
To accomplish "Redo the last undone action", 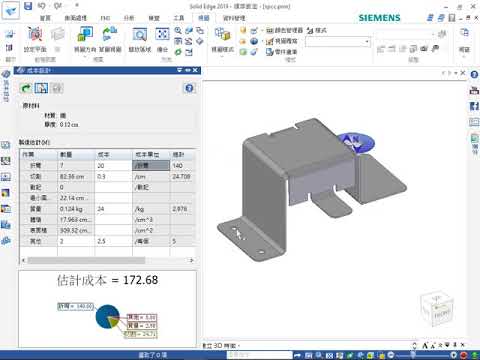I will [58, 6].
